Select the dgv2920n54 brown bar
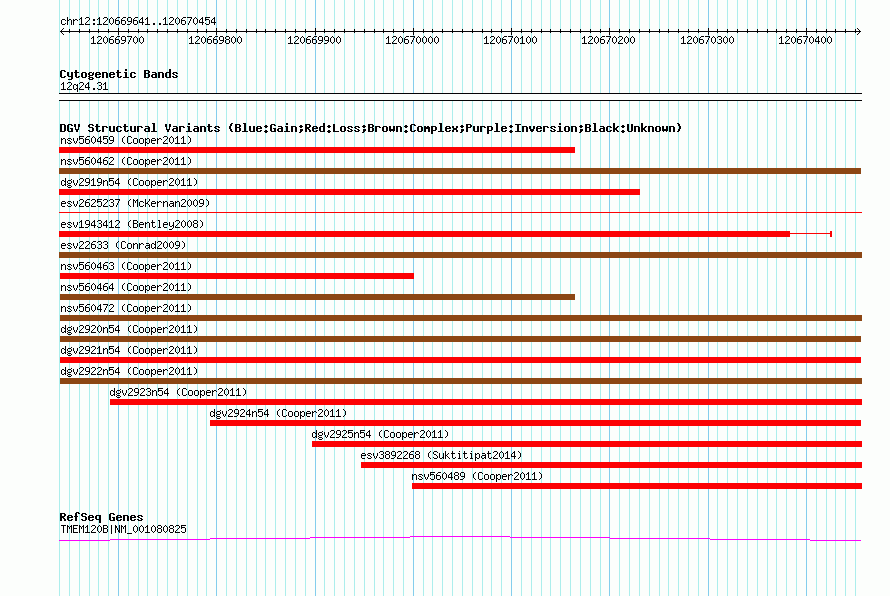890x596 pixels. pyautogui.click(x=460, y=339)
